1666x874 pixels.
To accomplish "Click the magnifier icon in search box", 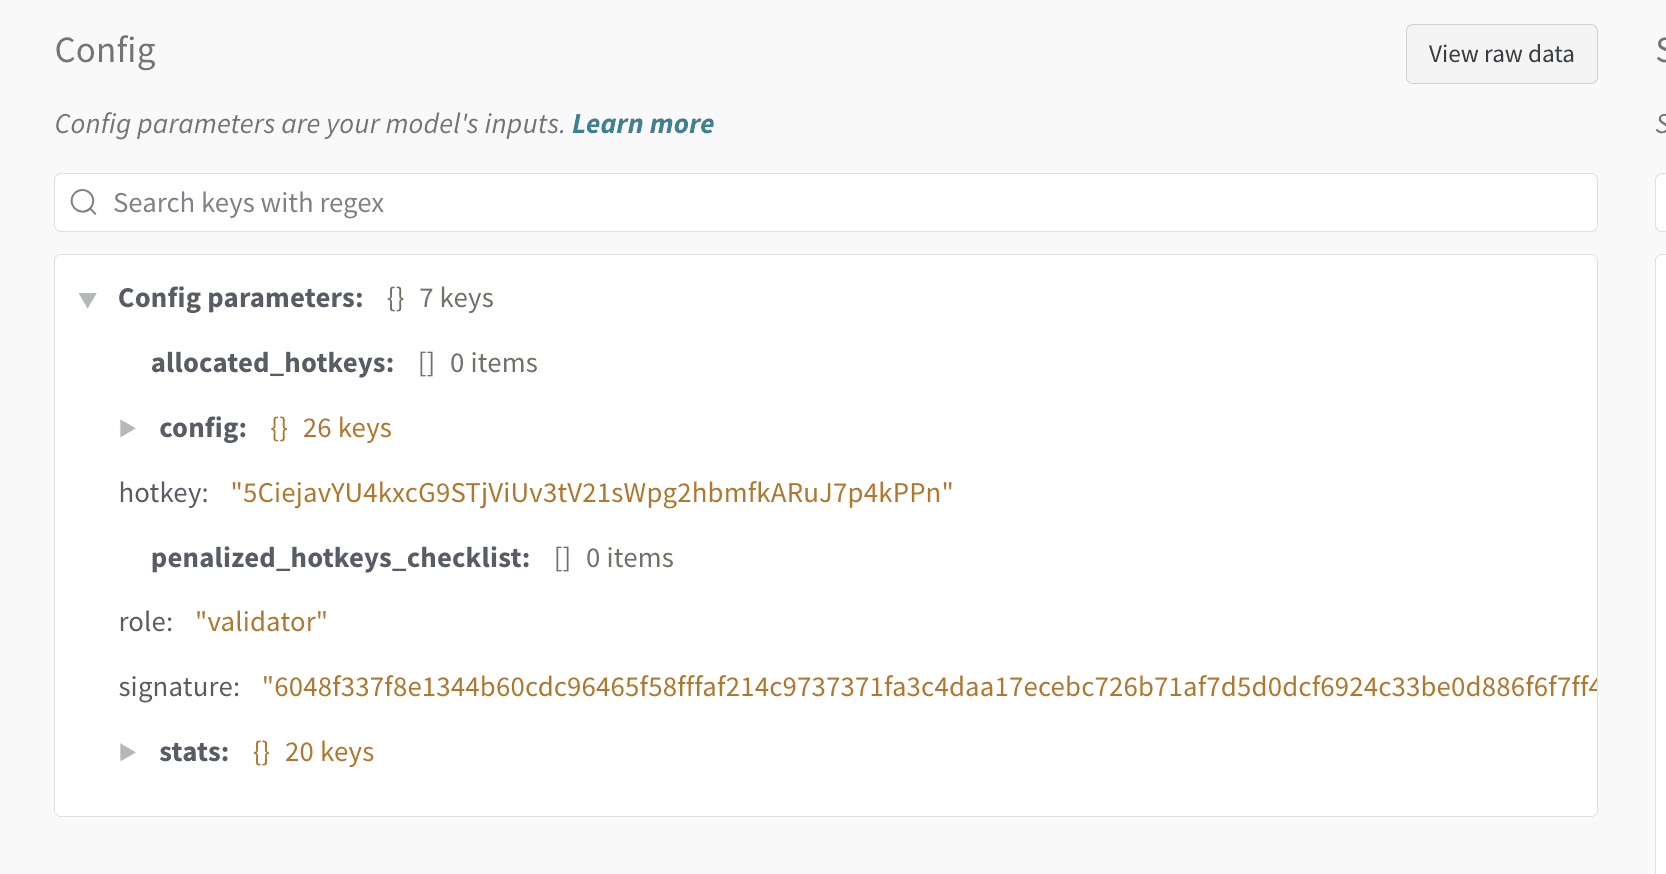I will click(x=84, y=203).
